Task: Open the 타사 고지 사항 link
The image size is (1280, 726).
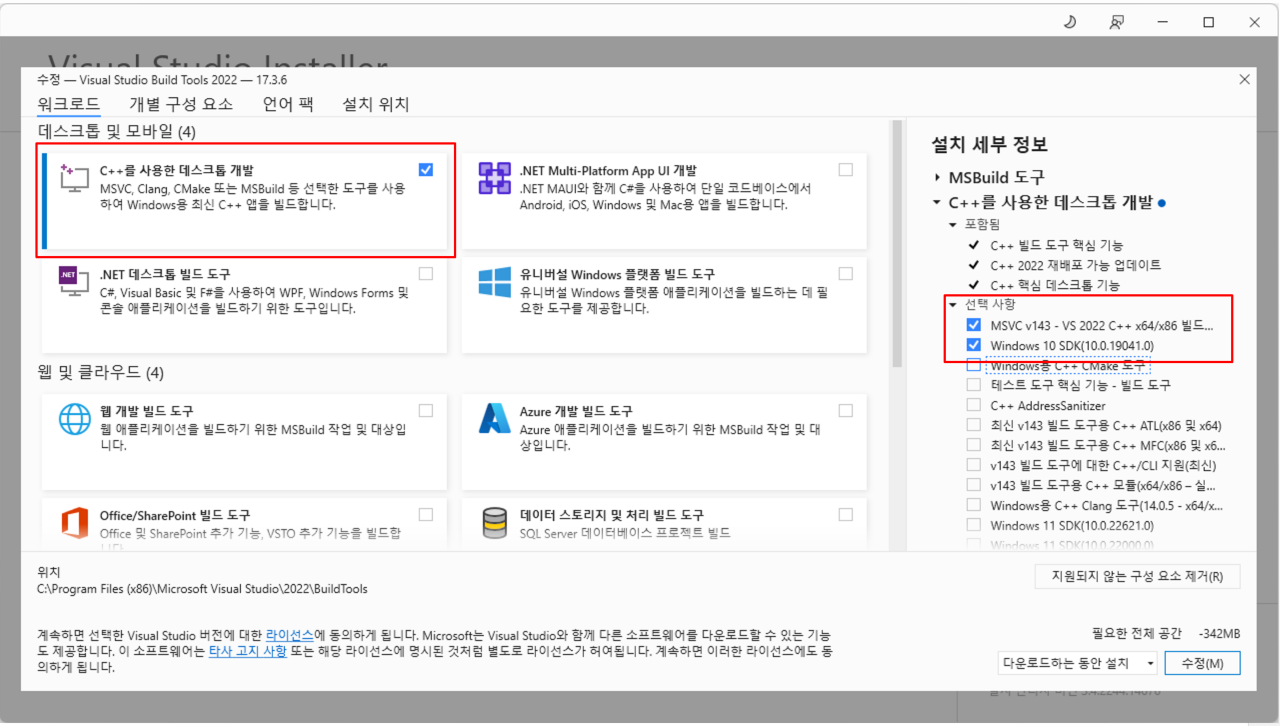Action: 247,650
